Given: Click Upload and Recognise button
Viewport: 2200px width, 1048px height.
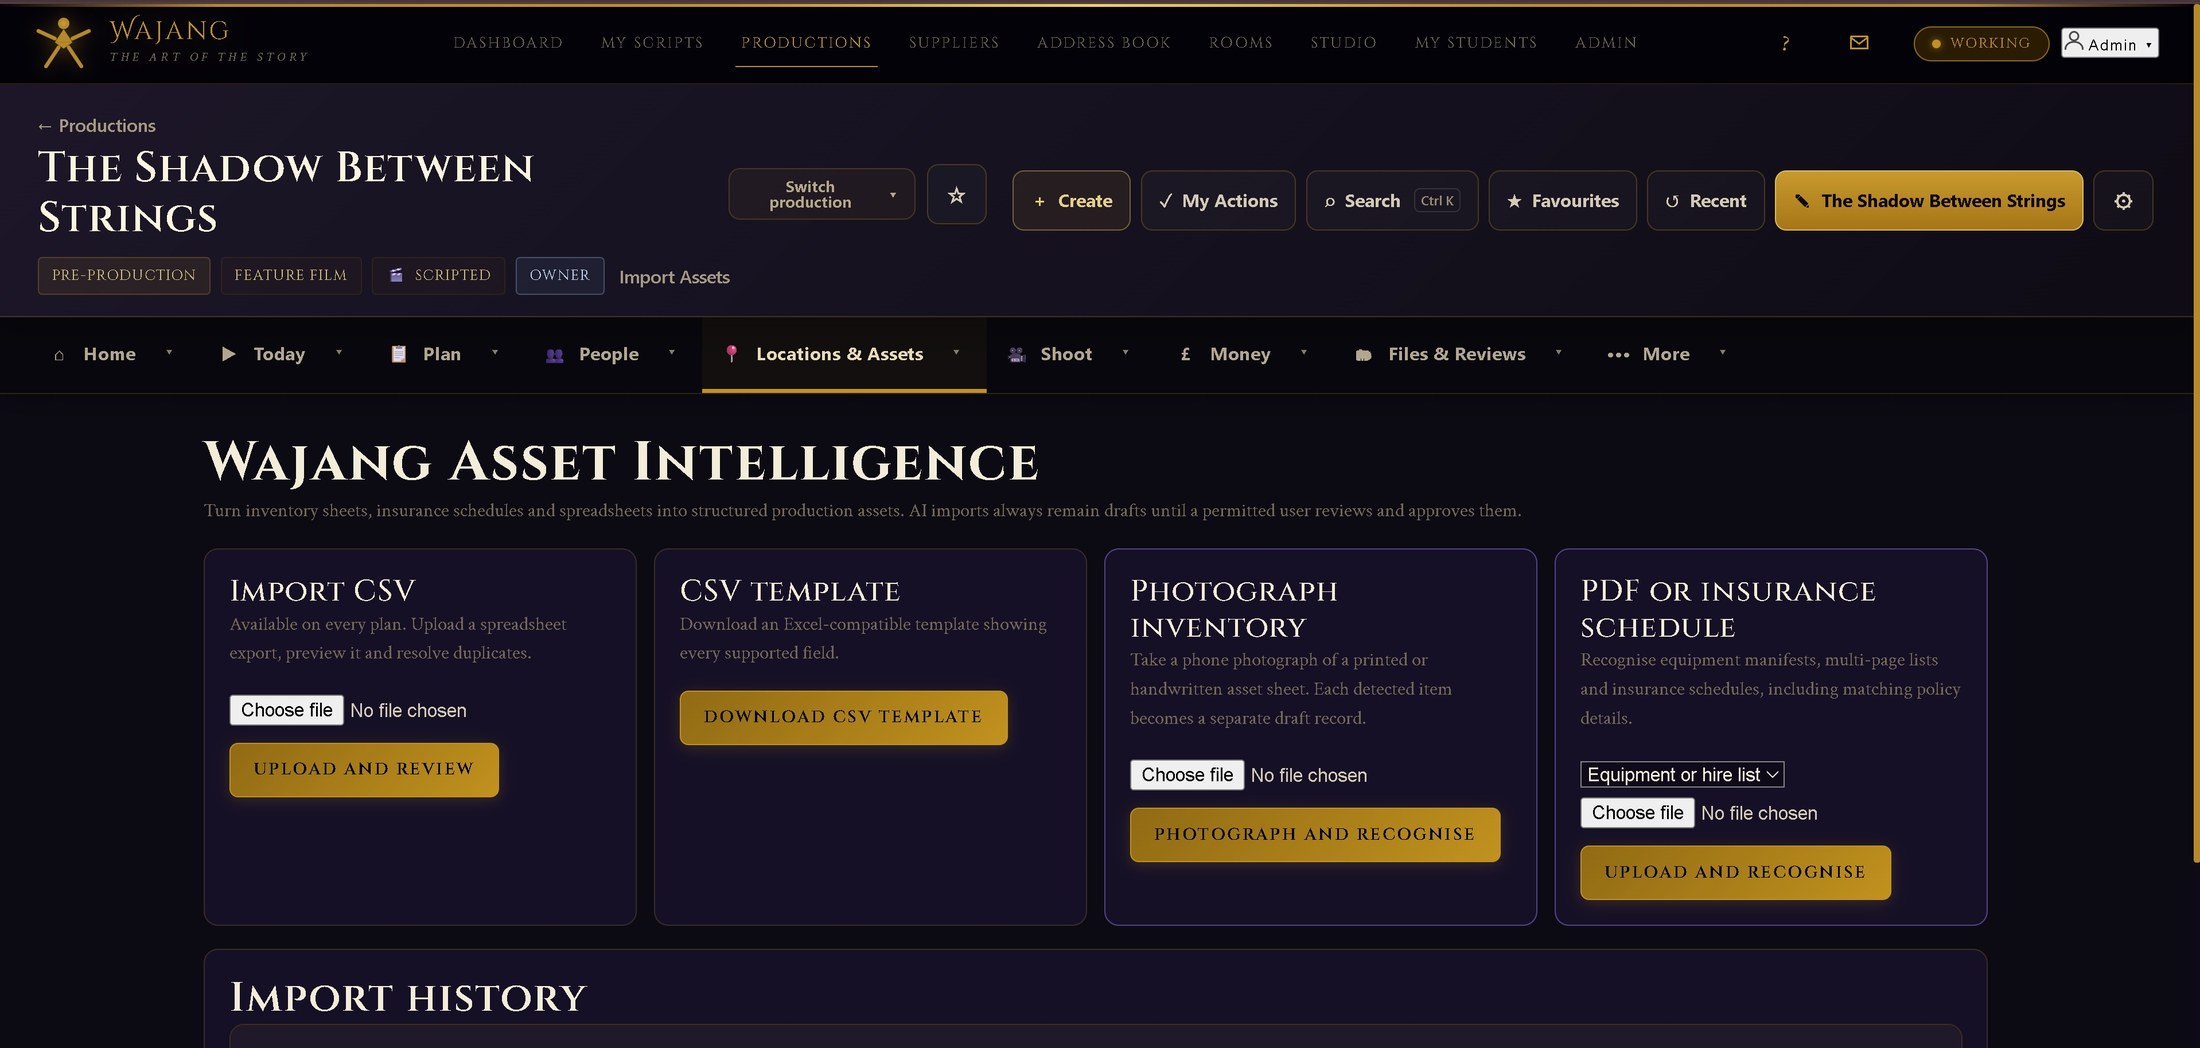Looking at the screenshot, I should click(x=1735, y=873).
